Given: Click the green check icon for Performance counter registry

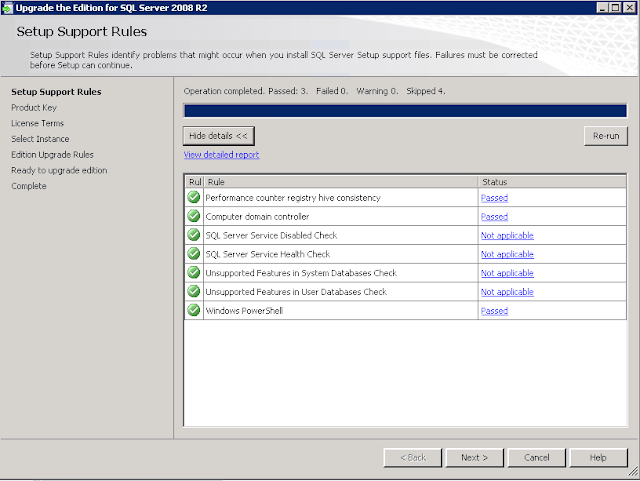Looking at the screenshot, I should point(193,197).
